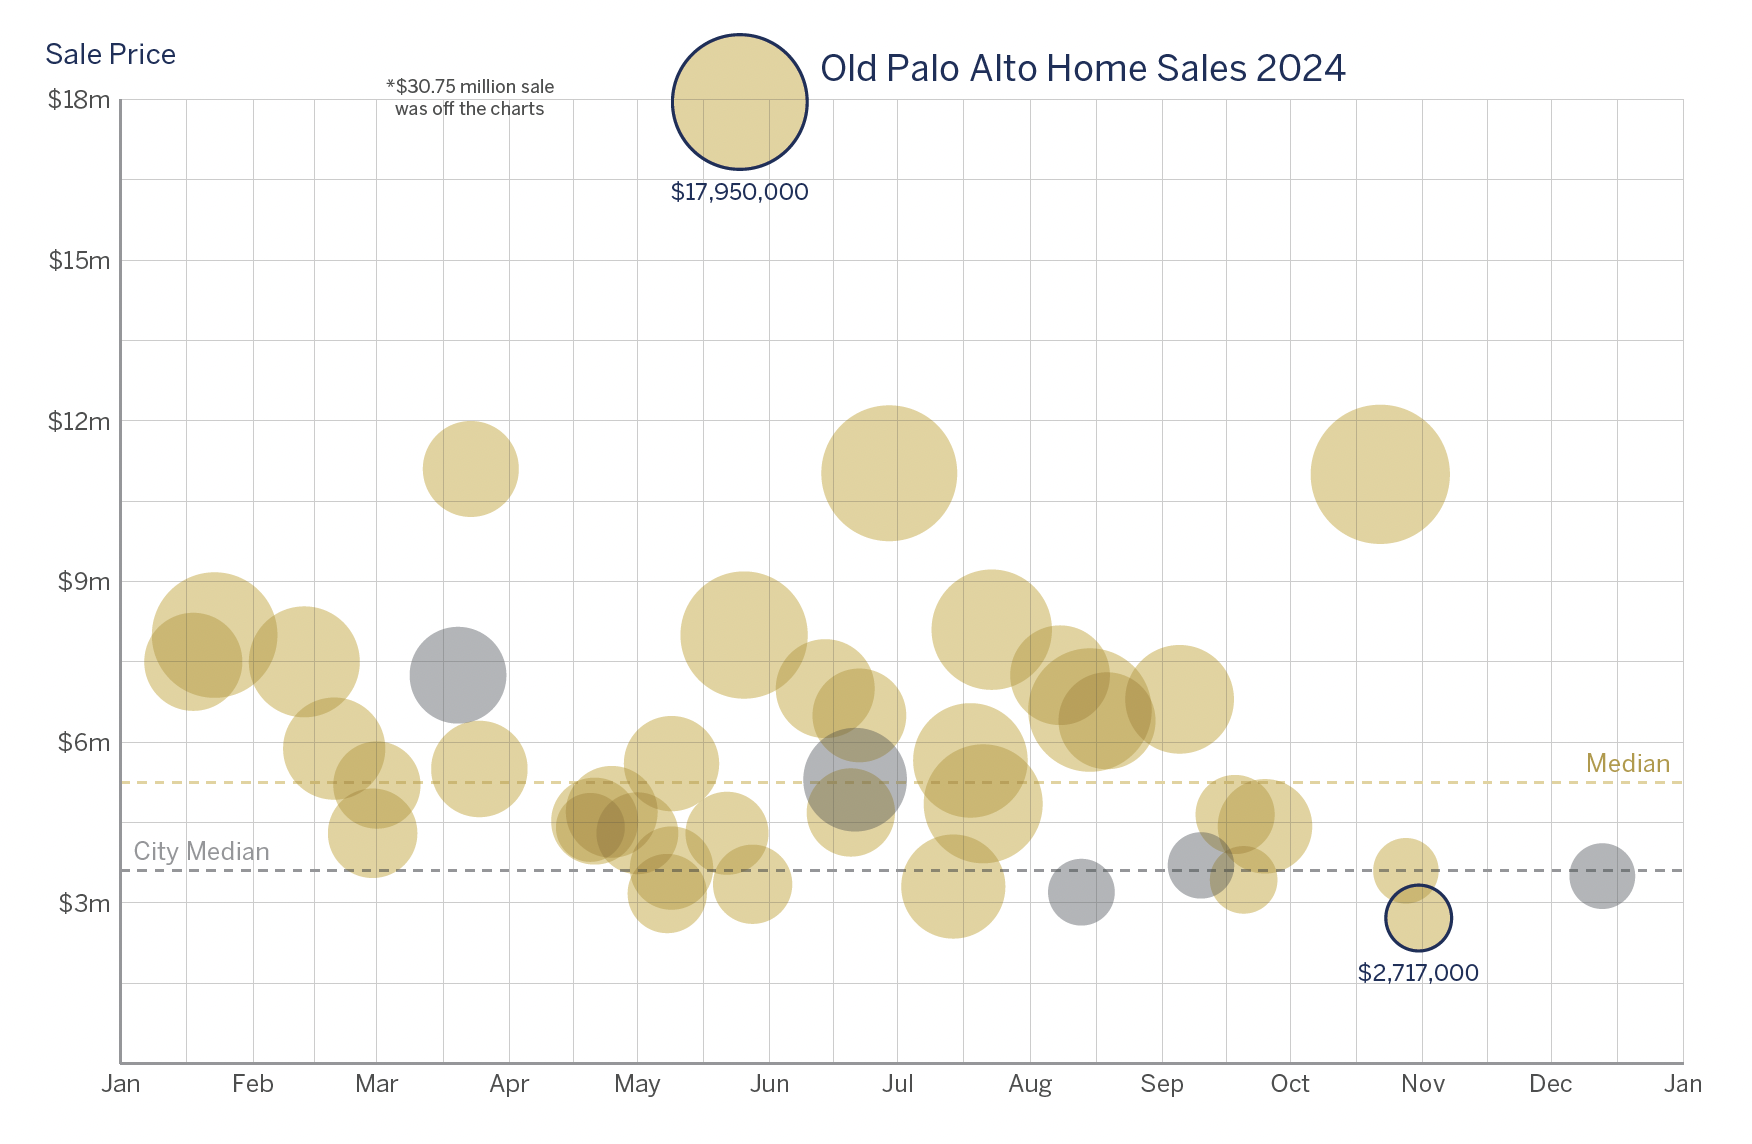This screenshot has width=1752, height=1144.
Task: Click the gold $11m bubble in late March
Action: (x=470, y=468)
